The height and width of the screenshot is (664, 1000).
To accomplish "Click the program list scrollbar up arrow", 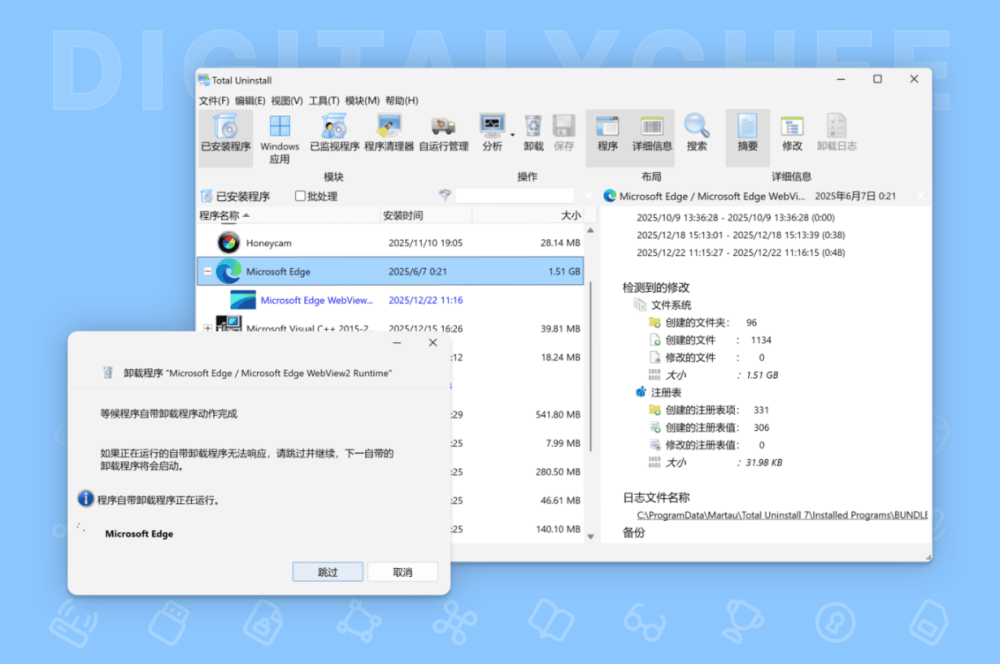I will click(x=591, y=230).
